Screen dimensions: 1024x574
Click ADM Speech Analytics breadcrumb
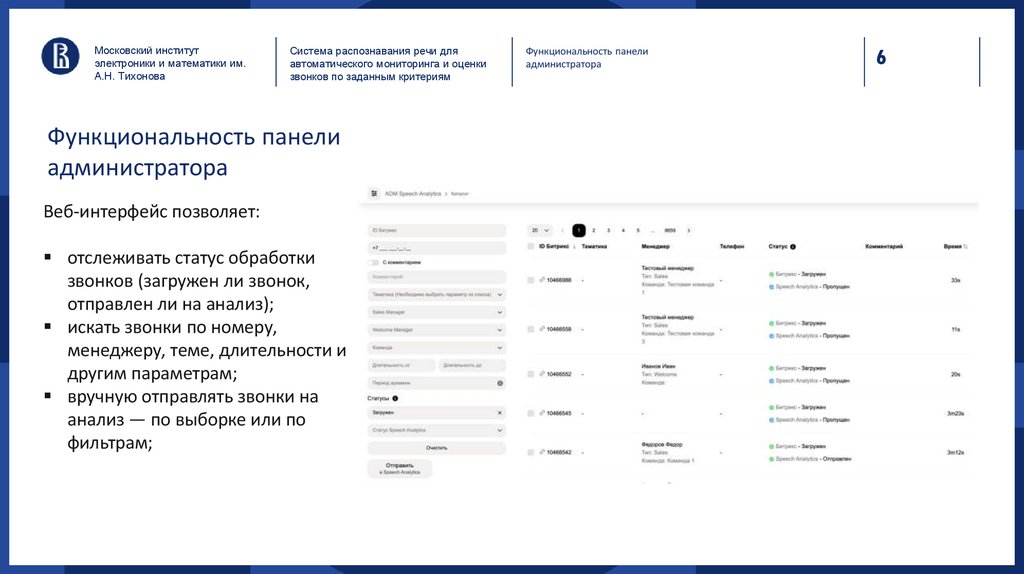tap(413, 194)
